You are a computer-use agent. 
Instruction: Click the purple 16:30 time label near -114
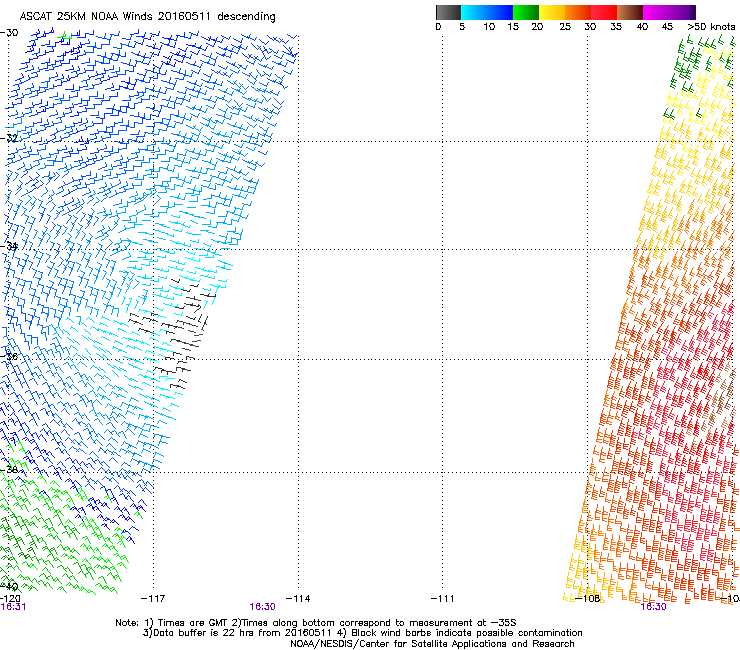pyautogui.click(x=262, y=607)
